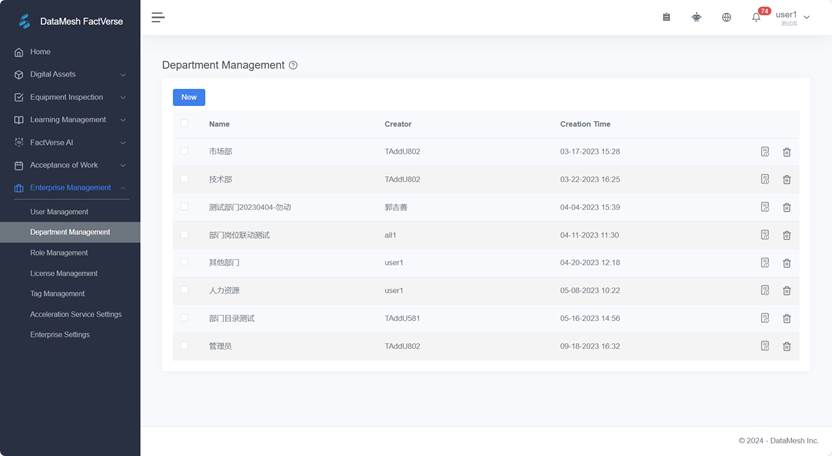Viewport: 832px width, 456px height.
Task: Check the select-all checkbox in table header
Action: [x=184, y=124]
